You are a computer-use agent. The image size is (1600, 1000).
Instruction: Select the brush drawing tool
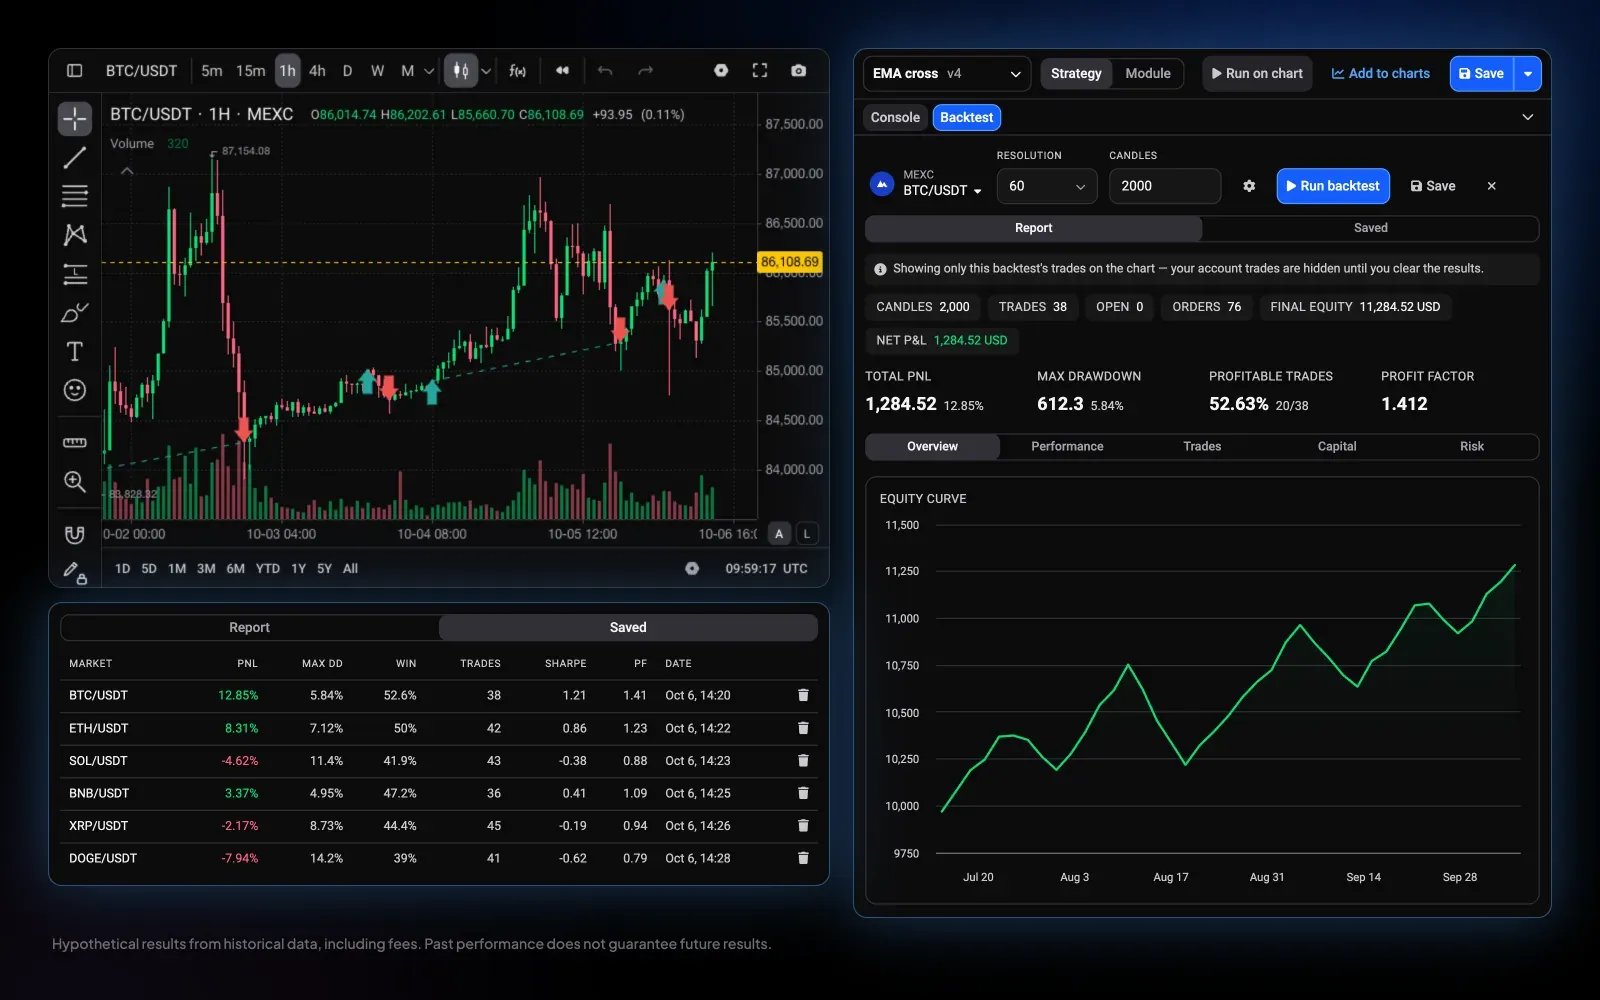75,313
